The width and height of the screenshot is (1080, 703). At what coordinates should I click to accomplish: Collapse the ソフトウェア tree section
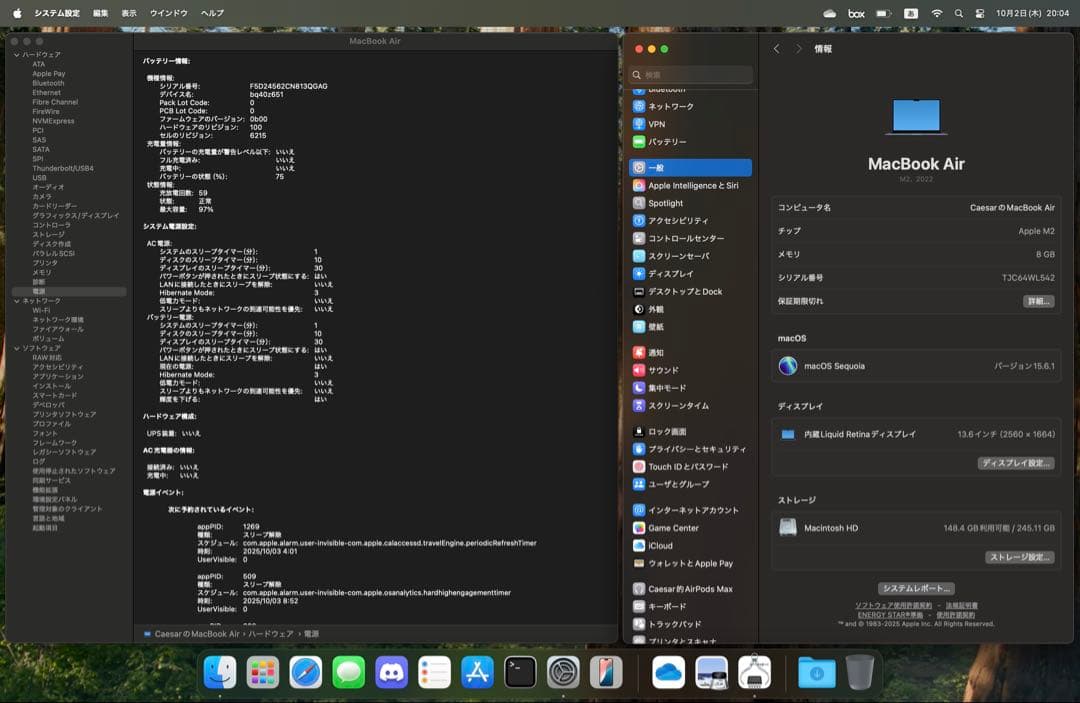tap(17, 348)
